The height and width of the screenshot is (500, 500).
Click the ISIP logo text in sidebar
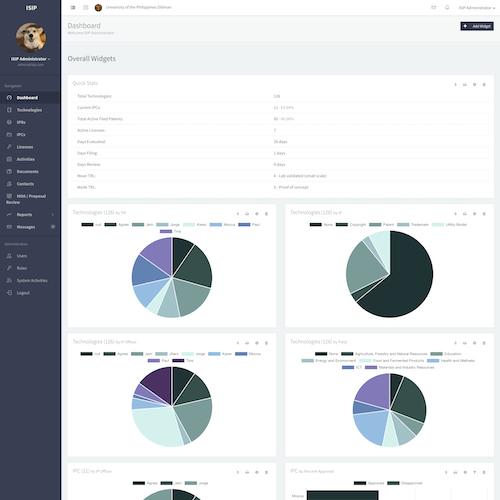pyautogui.click(x=31, y=8)
